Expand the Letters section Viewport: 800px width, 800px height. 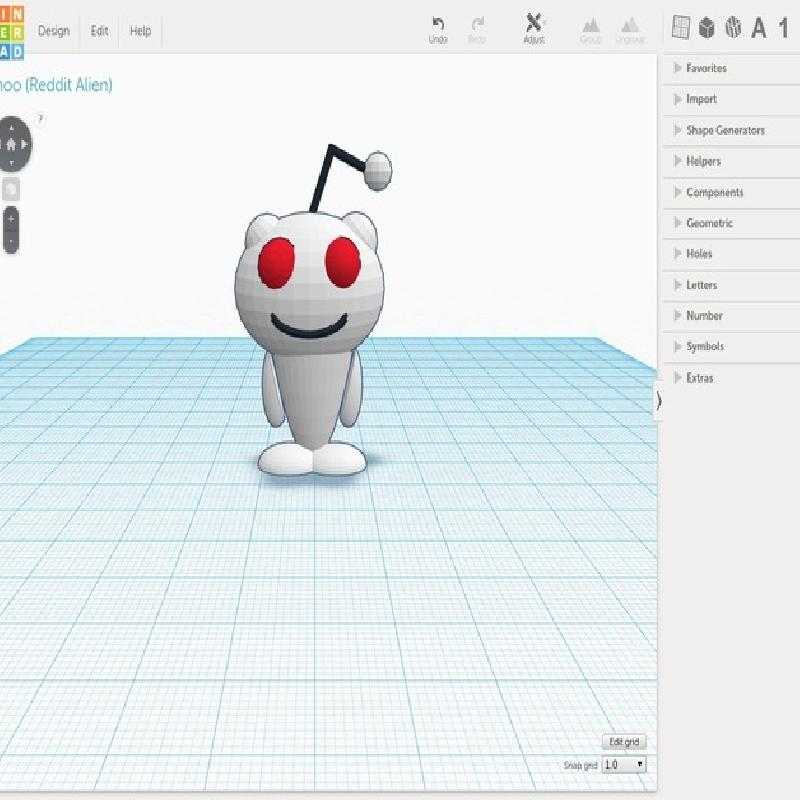[732, 285]
